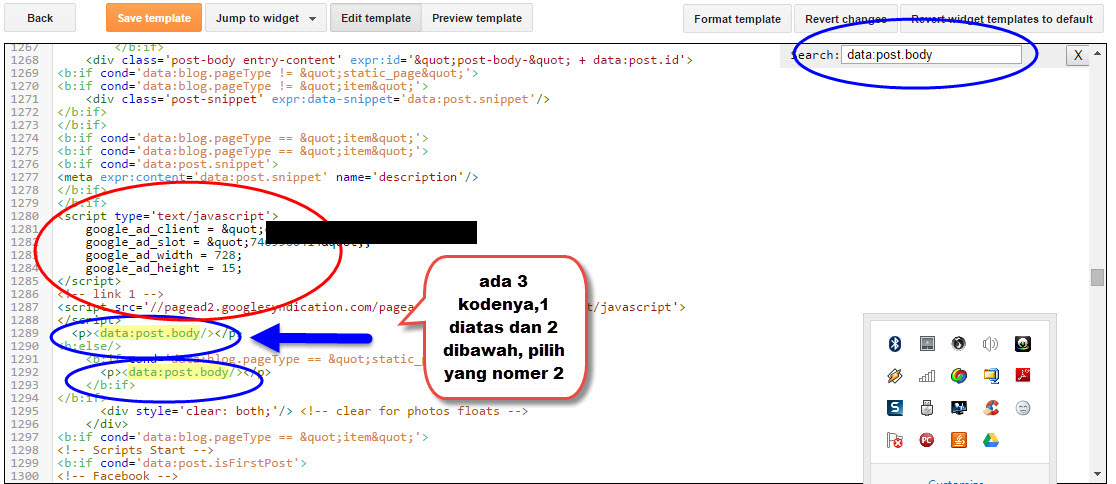This screenshot has width=1116, height=484.
Task: Click the orange Save template button
Action: point(154,18)
